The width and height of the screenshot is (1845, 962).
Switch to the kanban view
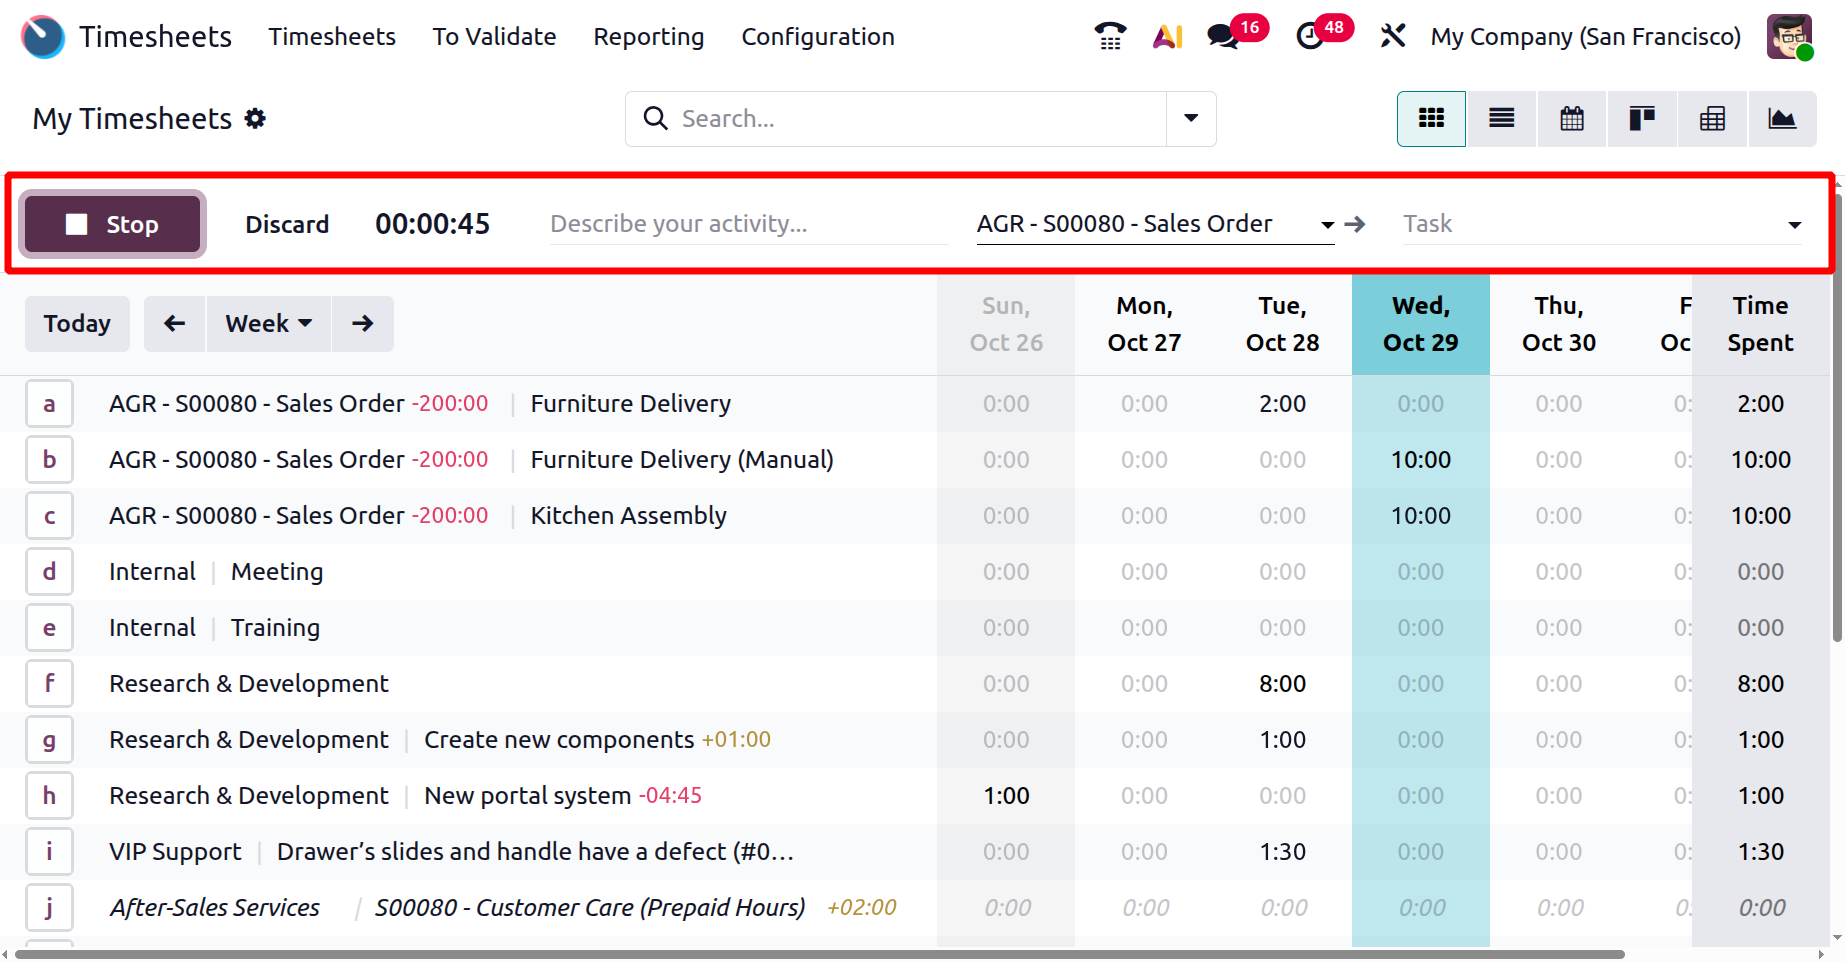click(x=1641, y=119)
